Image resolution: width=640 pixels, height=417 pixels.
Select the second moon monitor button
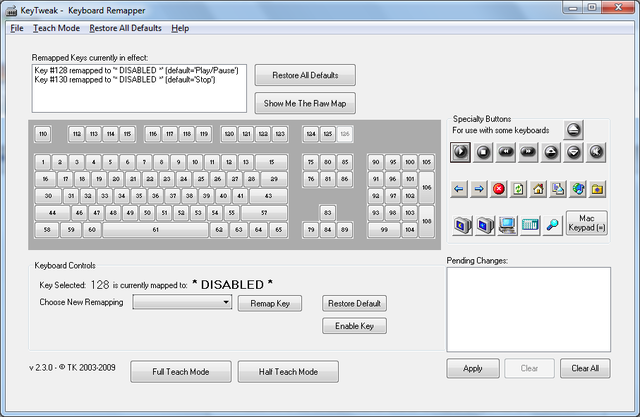485,225
